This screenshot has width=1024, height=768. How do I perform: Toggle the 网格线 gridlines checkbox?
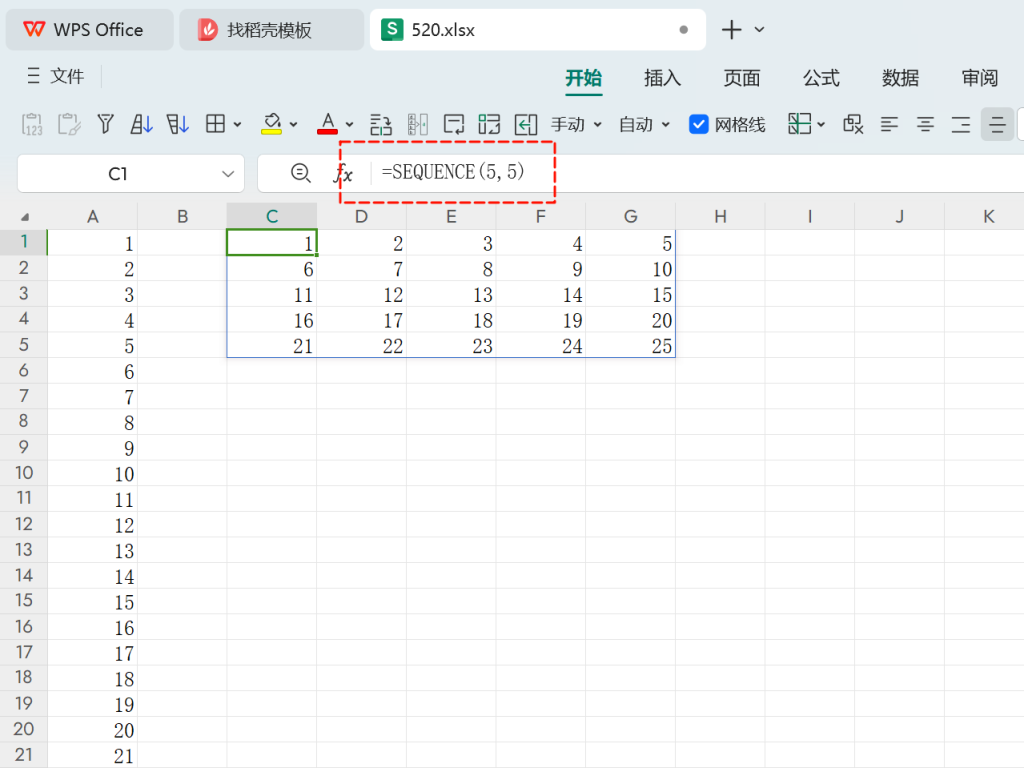tap(698, 124)
